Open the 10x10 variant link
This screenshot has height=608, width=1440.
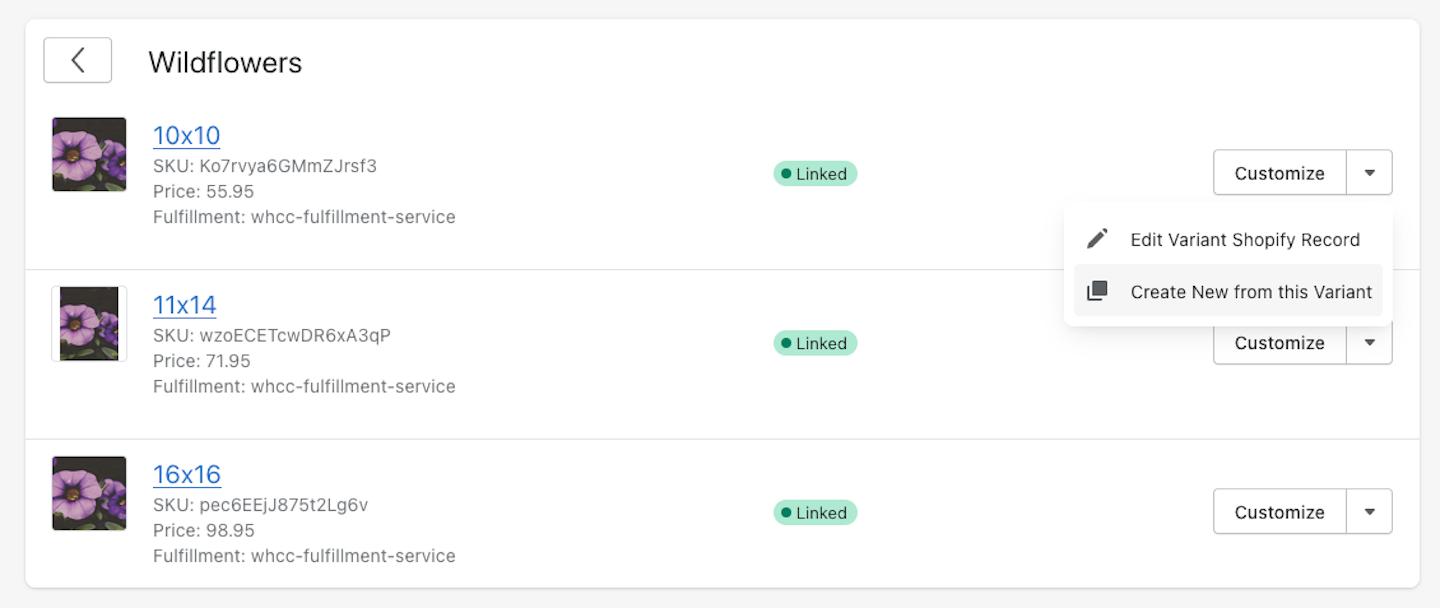186,135
